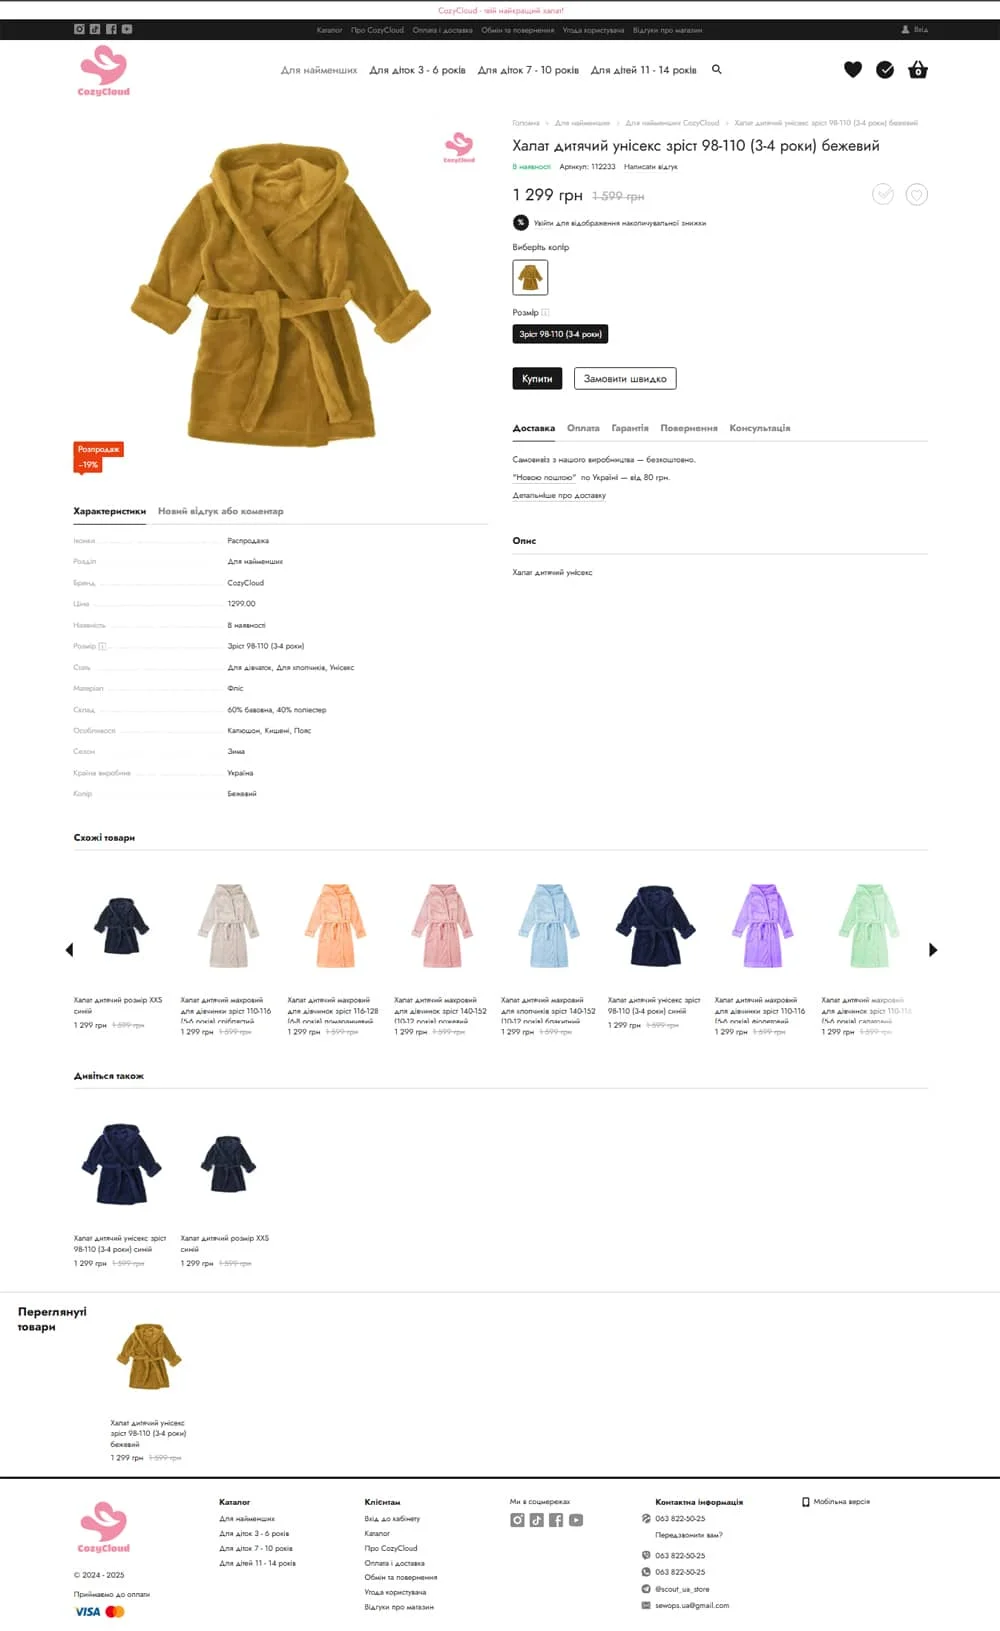Open the Для діток 3 - 6 років menu
This screenshot has height=1631, width=1000.
[417, 70]
